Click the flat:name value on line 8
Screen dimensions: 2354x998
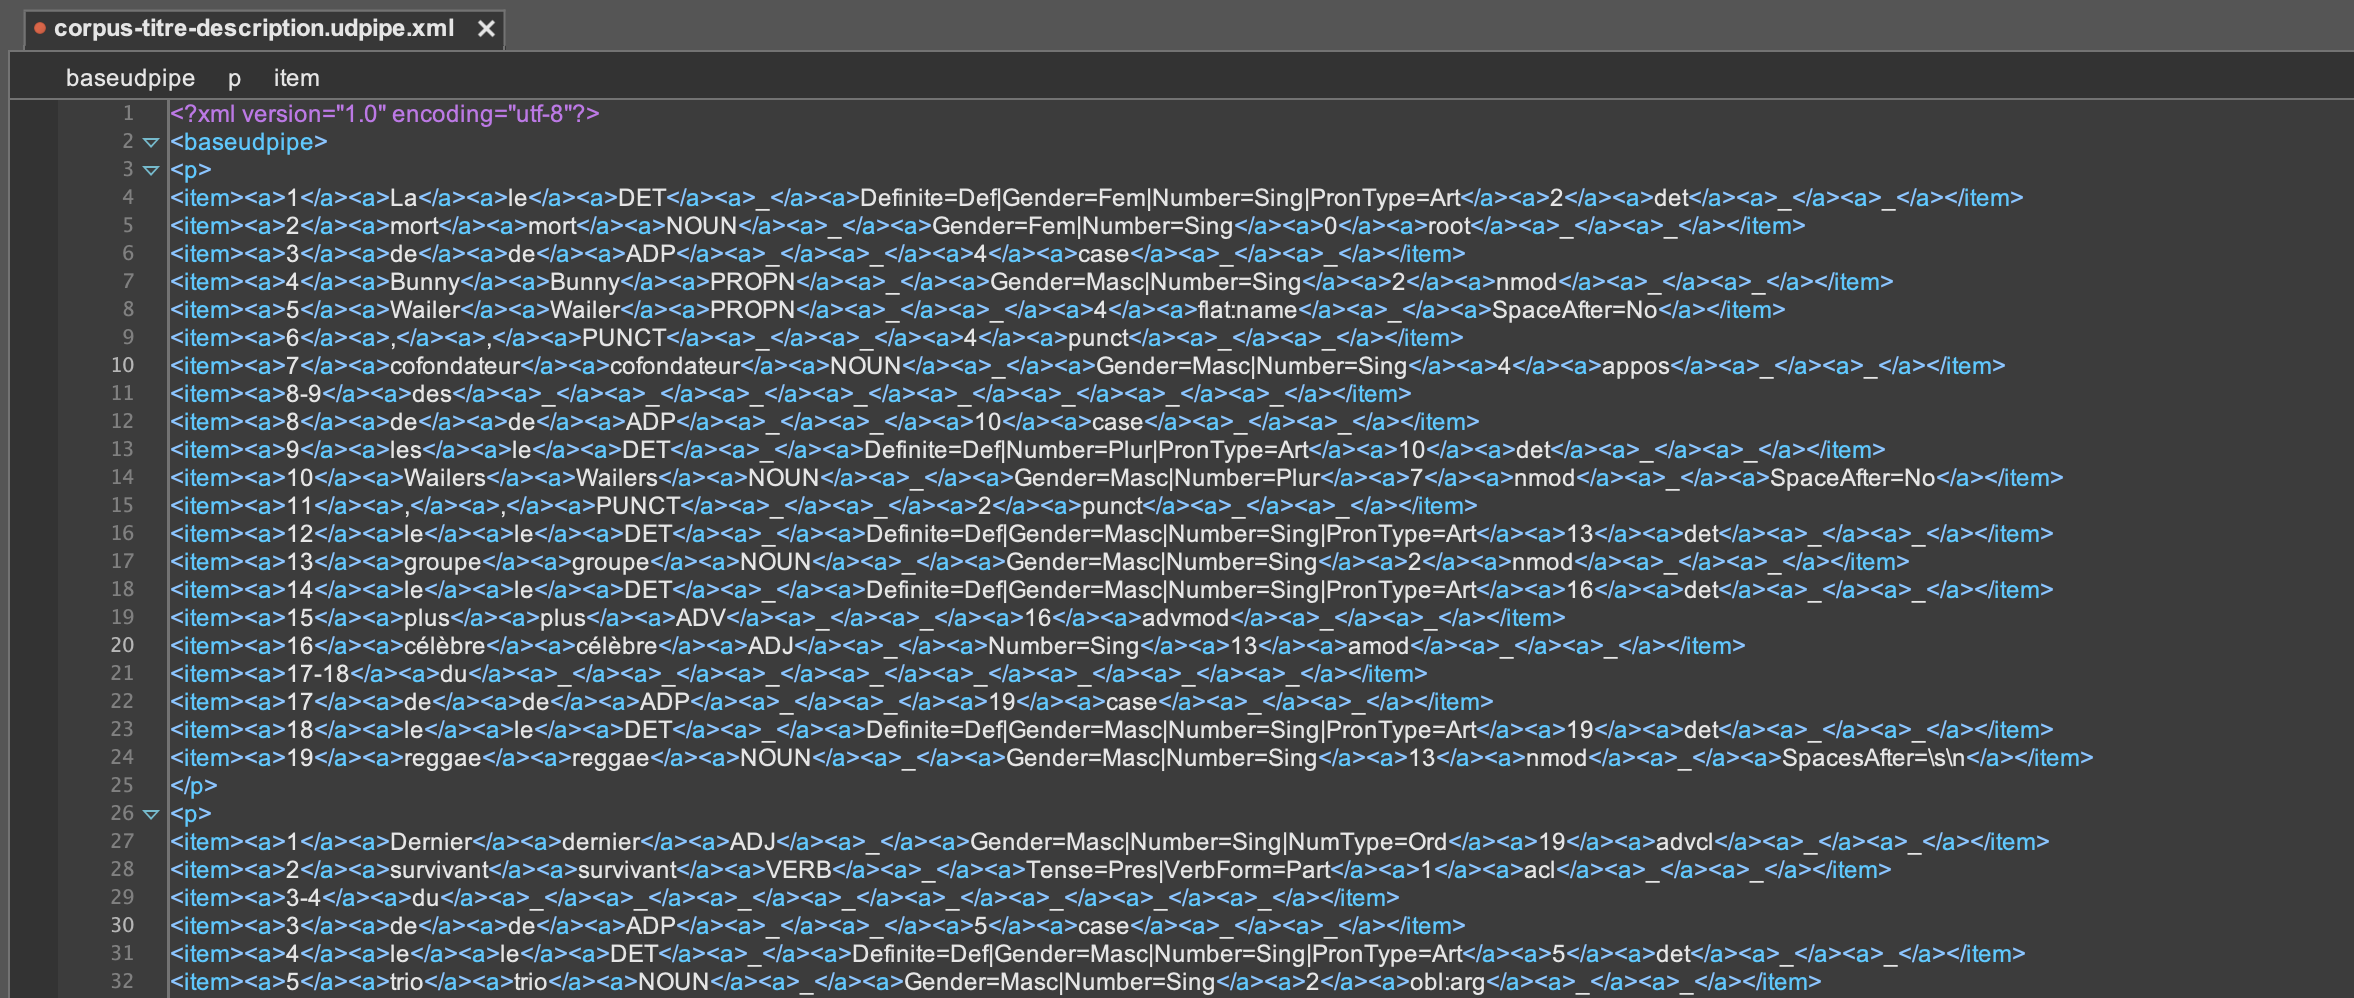(1247, 310)
